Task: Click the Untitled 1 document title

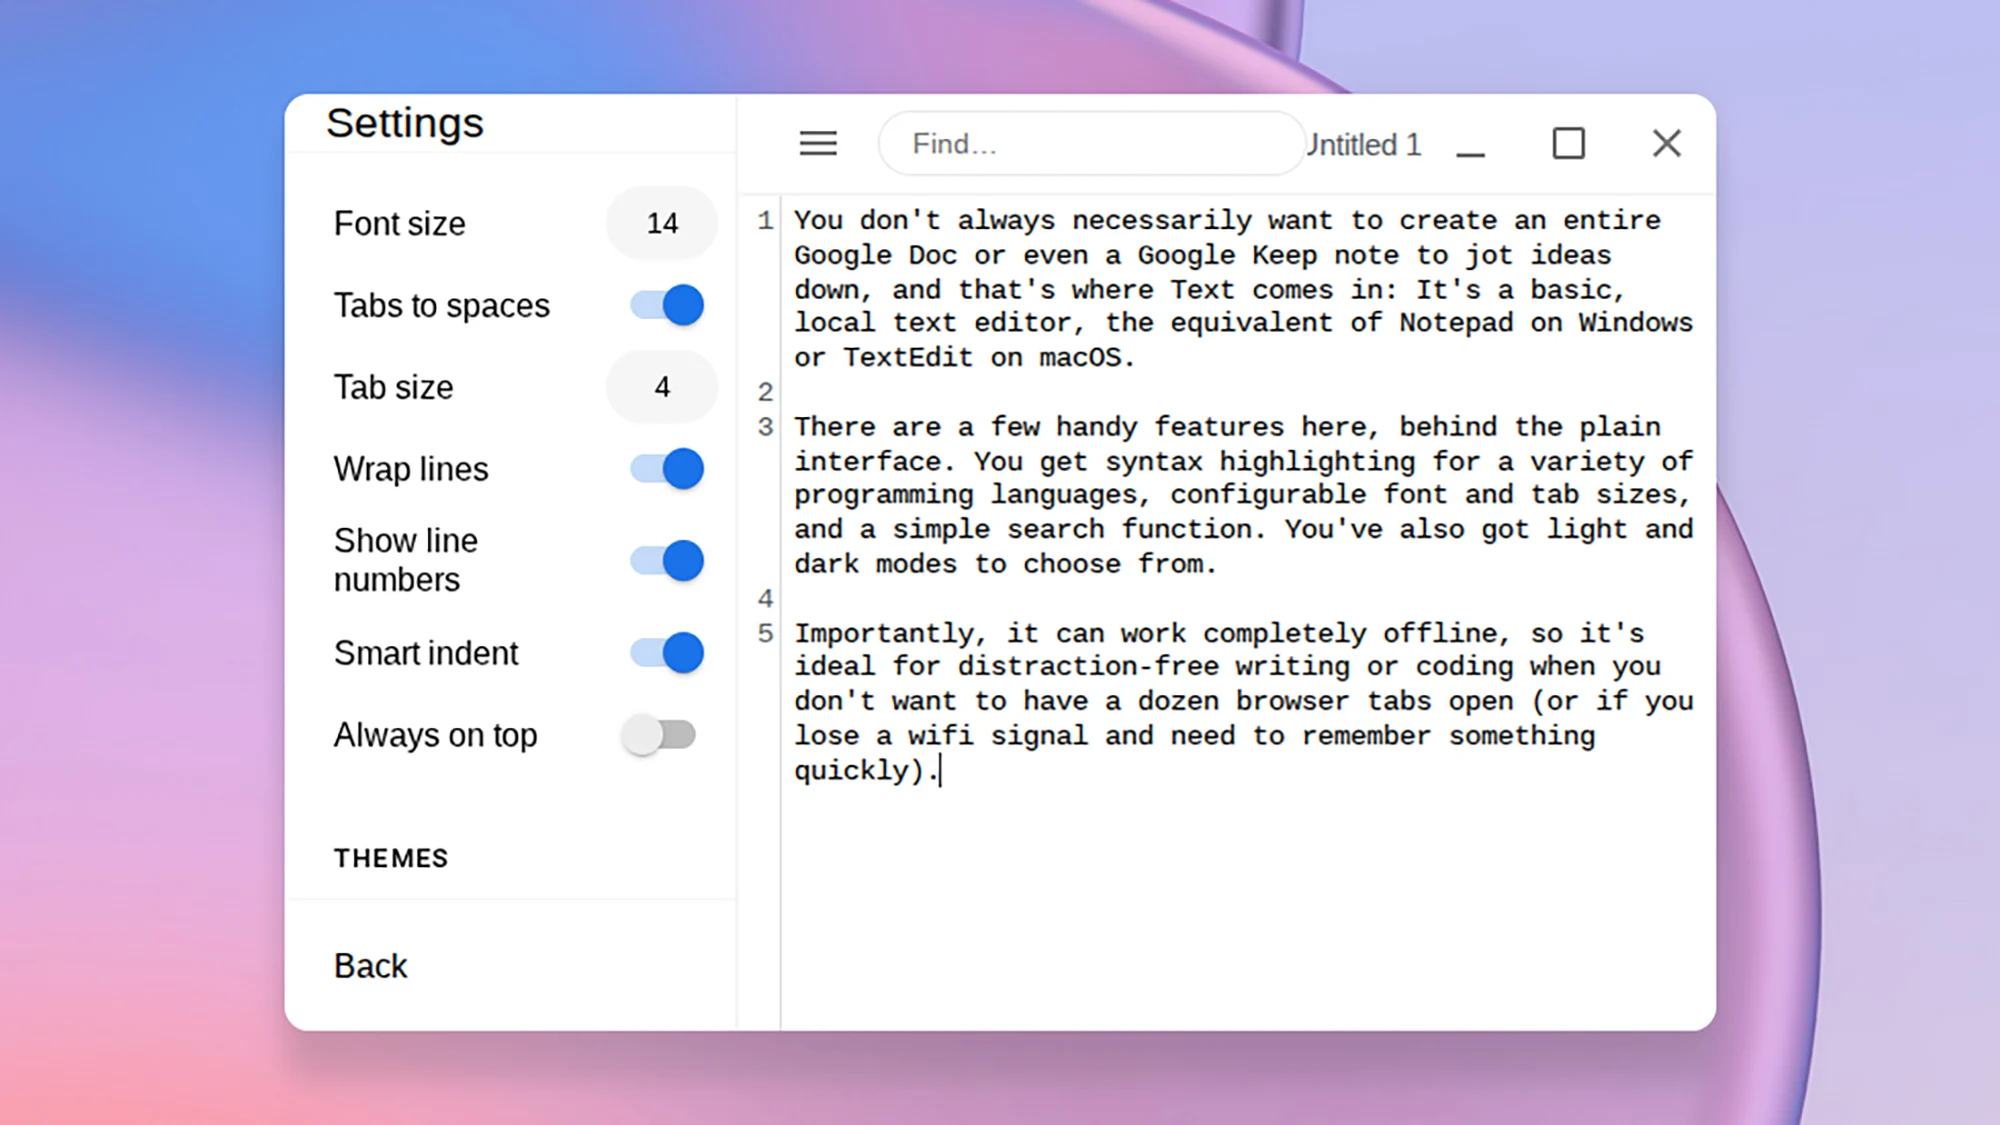Action: tap(1364, 145)
